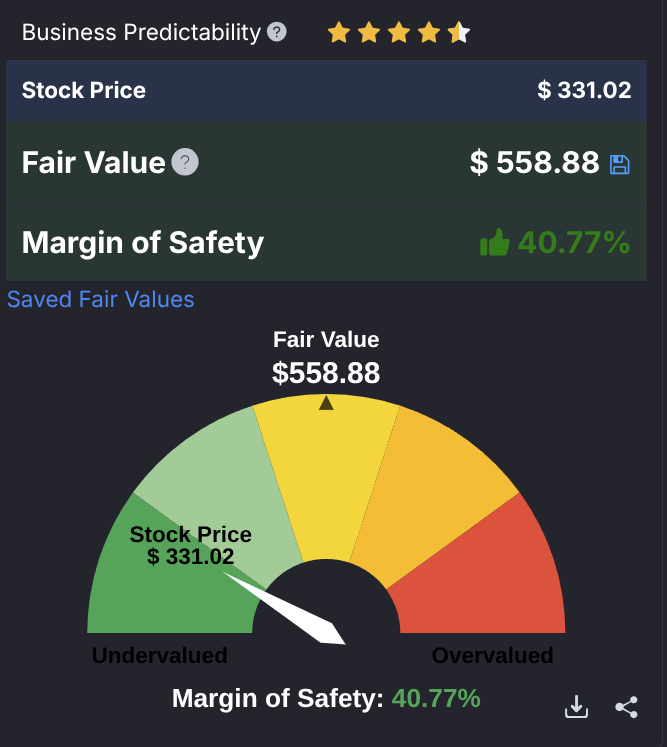Open the Saved Fair Values link
The height and width of the screenshot is (747, 667).
[x=101, y=299]
